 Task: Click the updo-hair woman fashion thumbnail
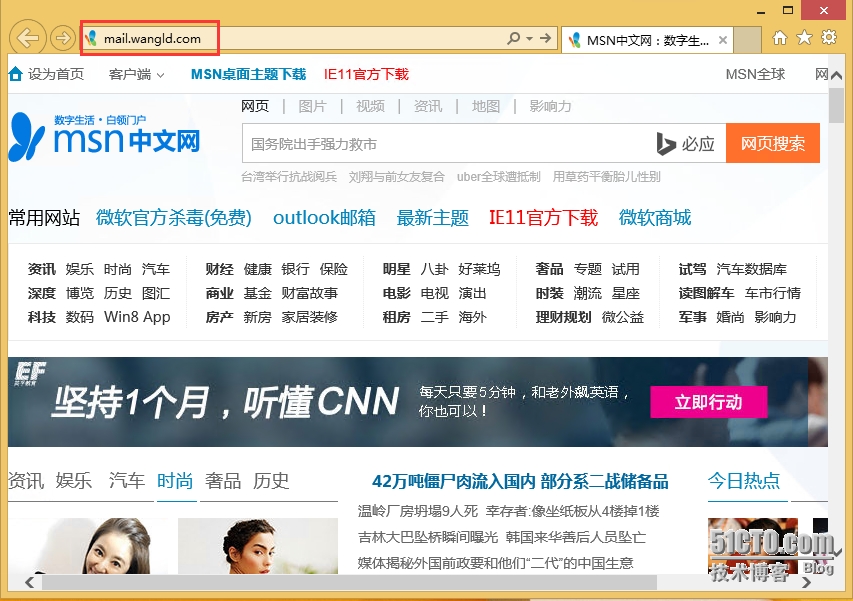[x=258, y=546]
